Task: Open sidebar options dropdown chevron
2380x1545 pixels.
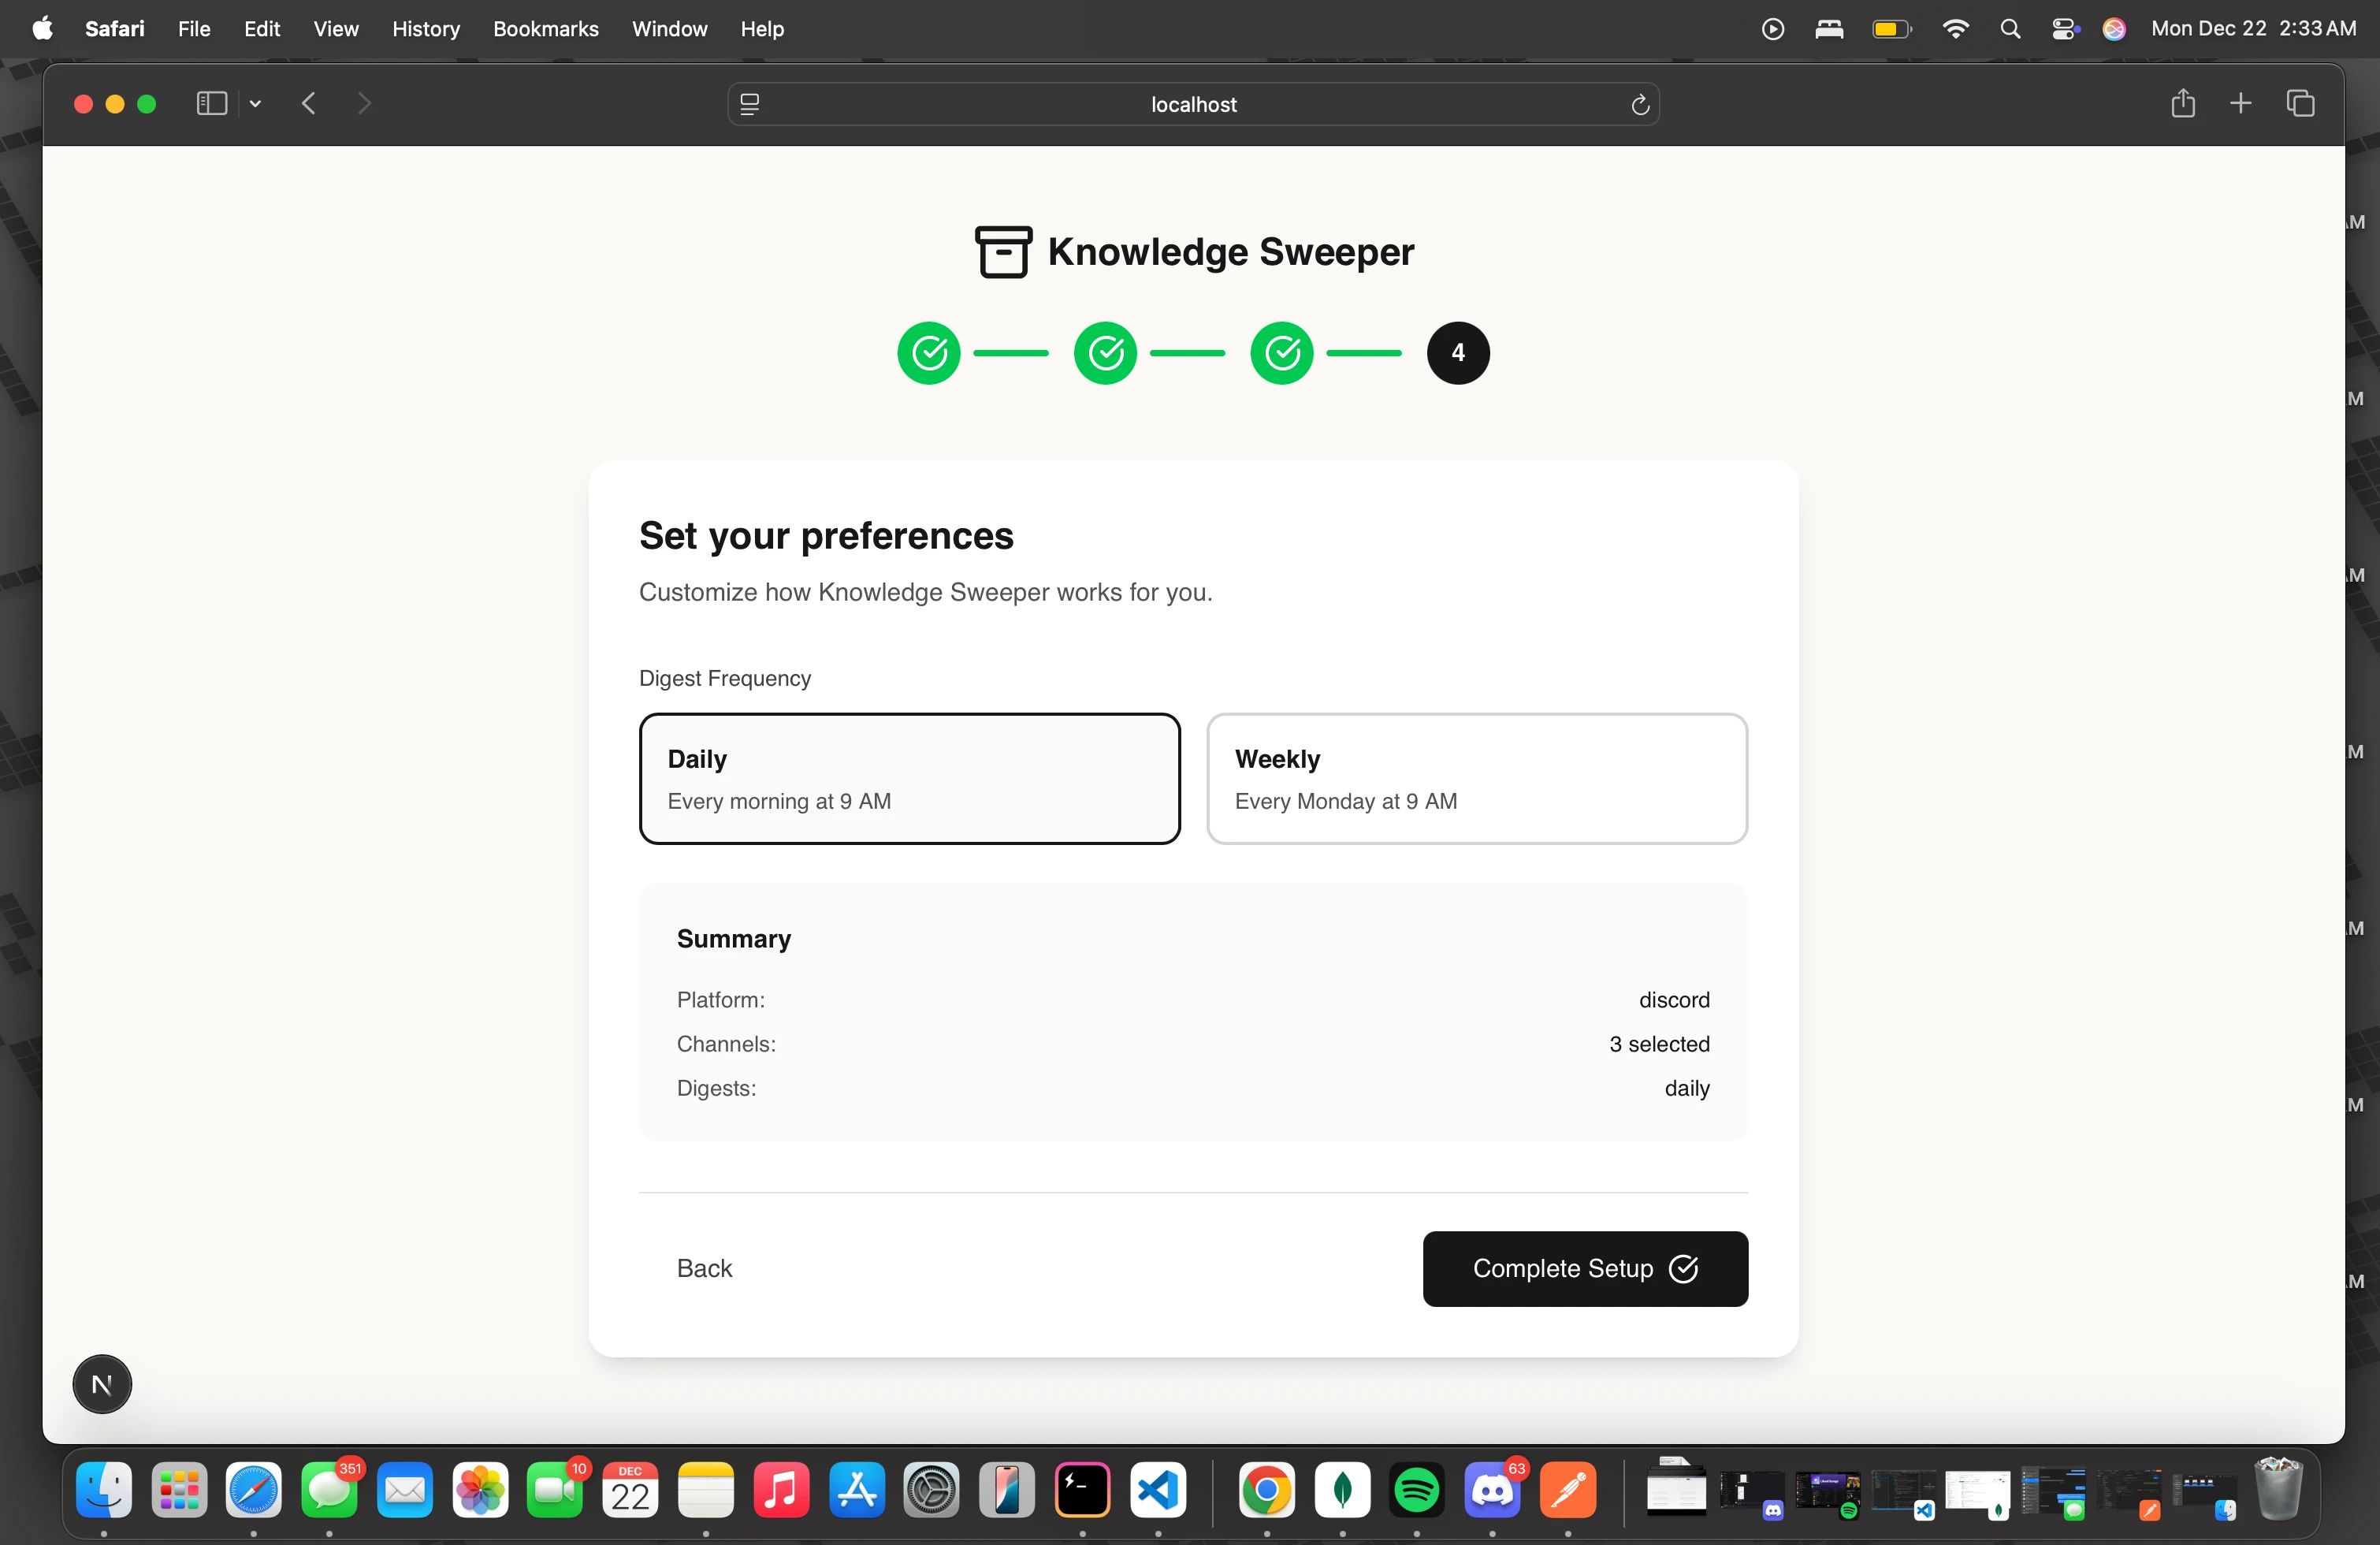Action: click(256, 104)
